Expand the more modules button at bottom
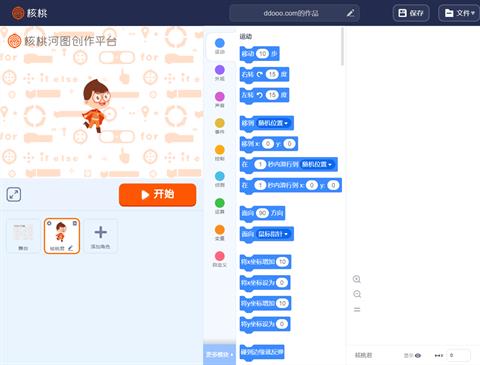480x365 pixels. click(219, 354)
